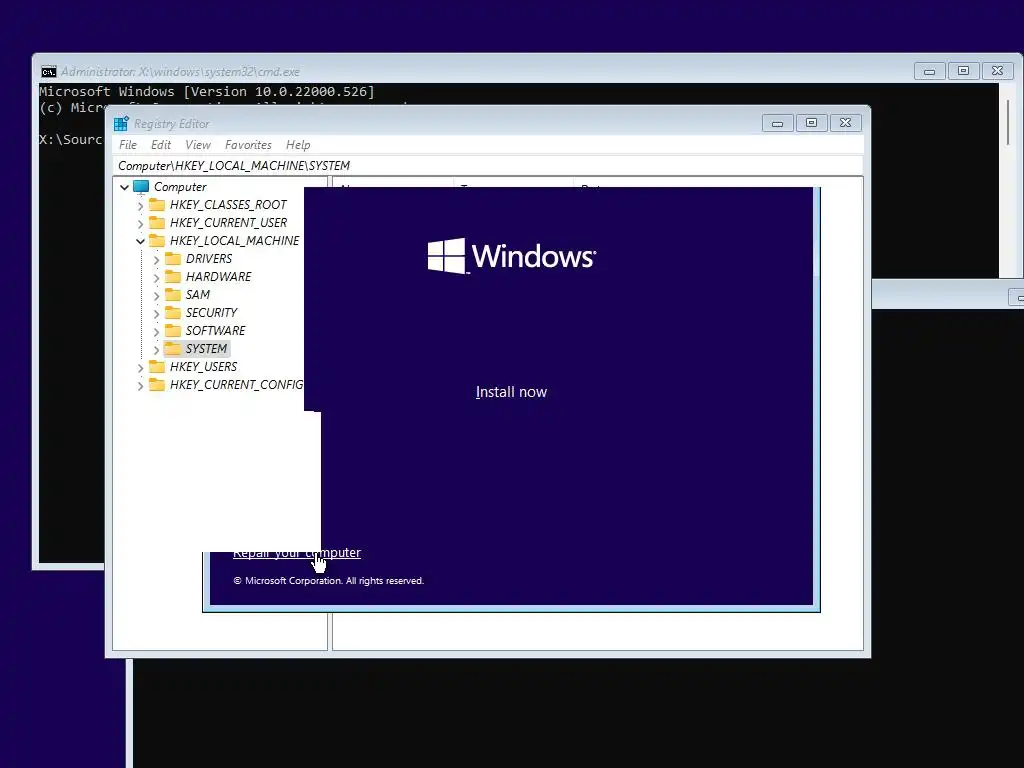This screenshot has height=768, width=1024.
Task: Click Repair your computer link
Action: click(296, 552)
